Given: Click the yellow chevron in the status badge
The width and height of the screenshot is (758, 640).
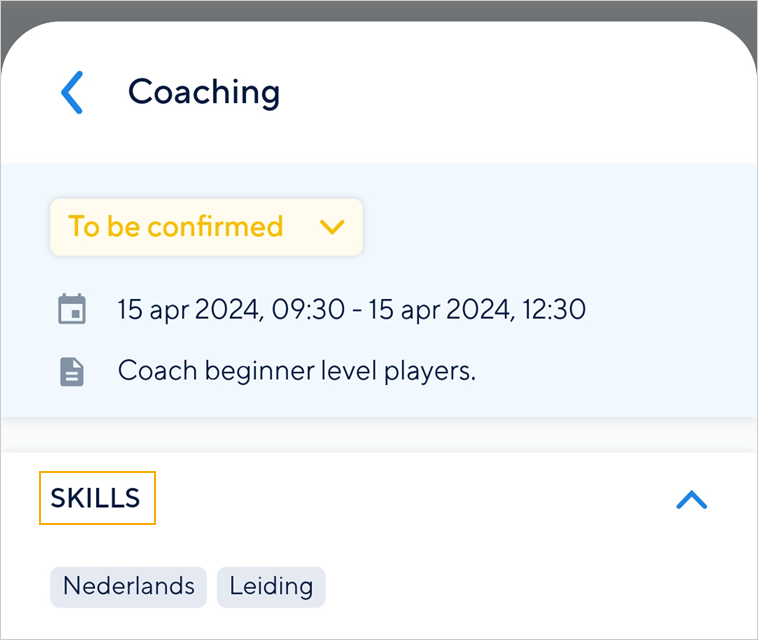Looking at the screenshot, I should (x=332, y=227).
